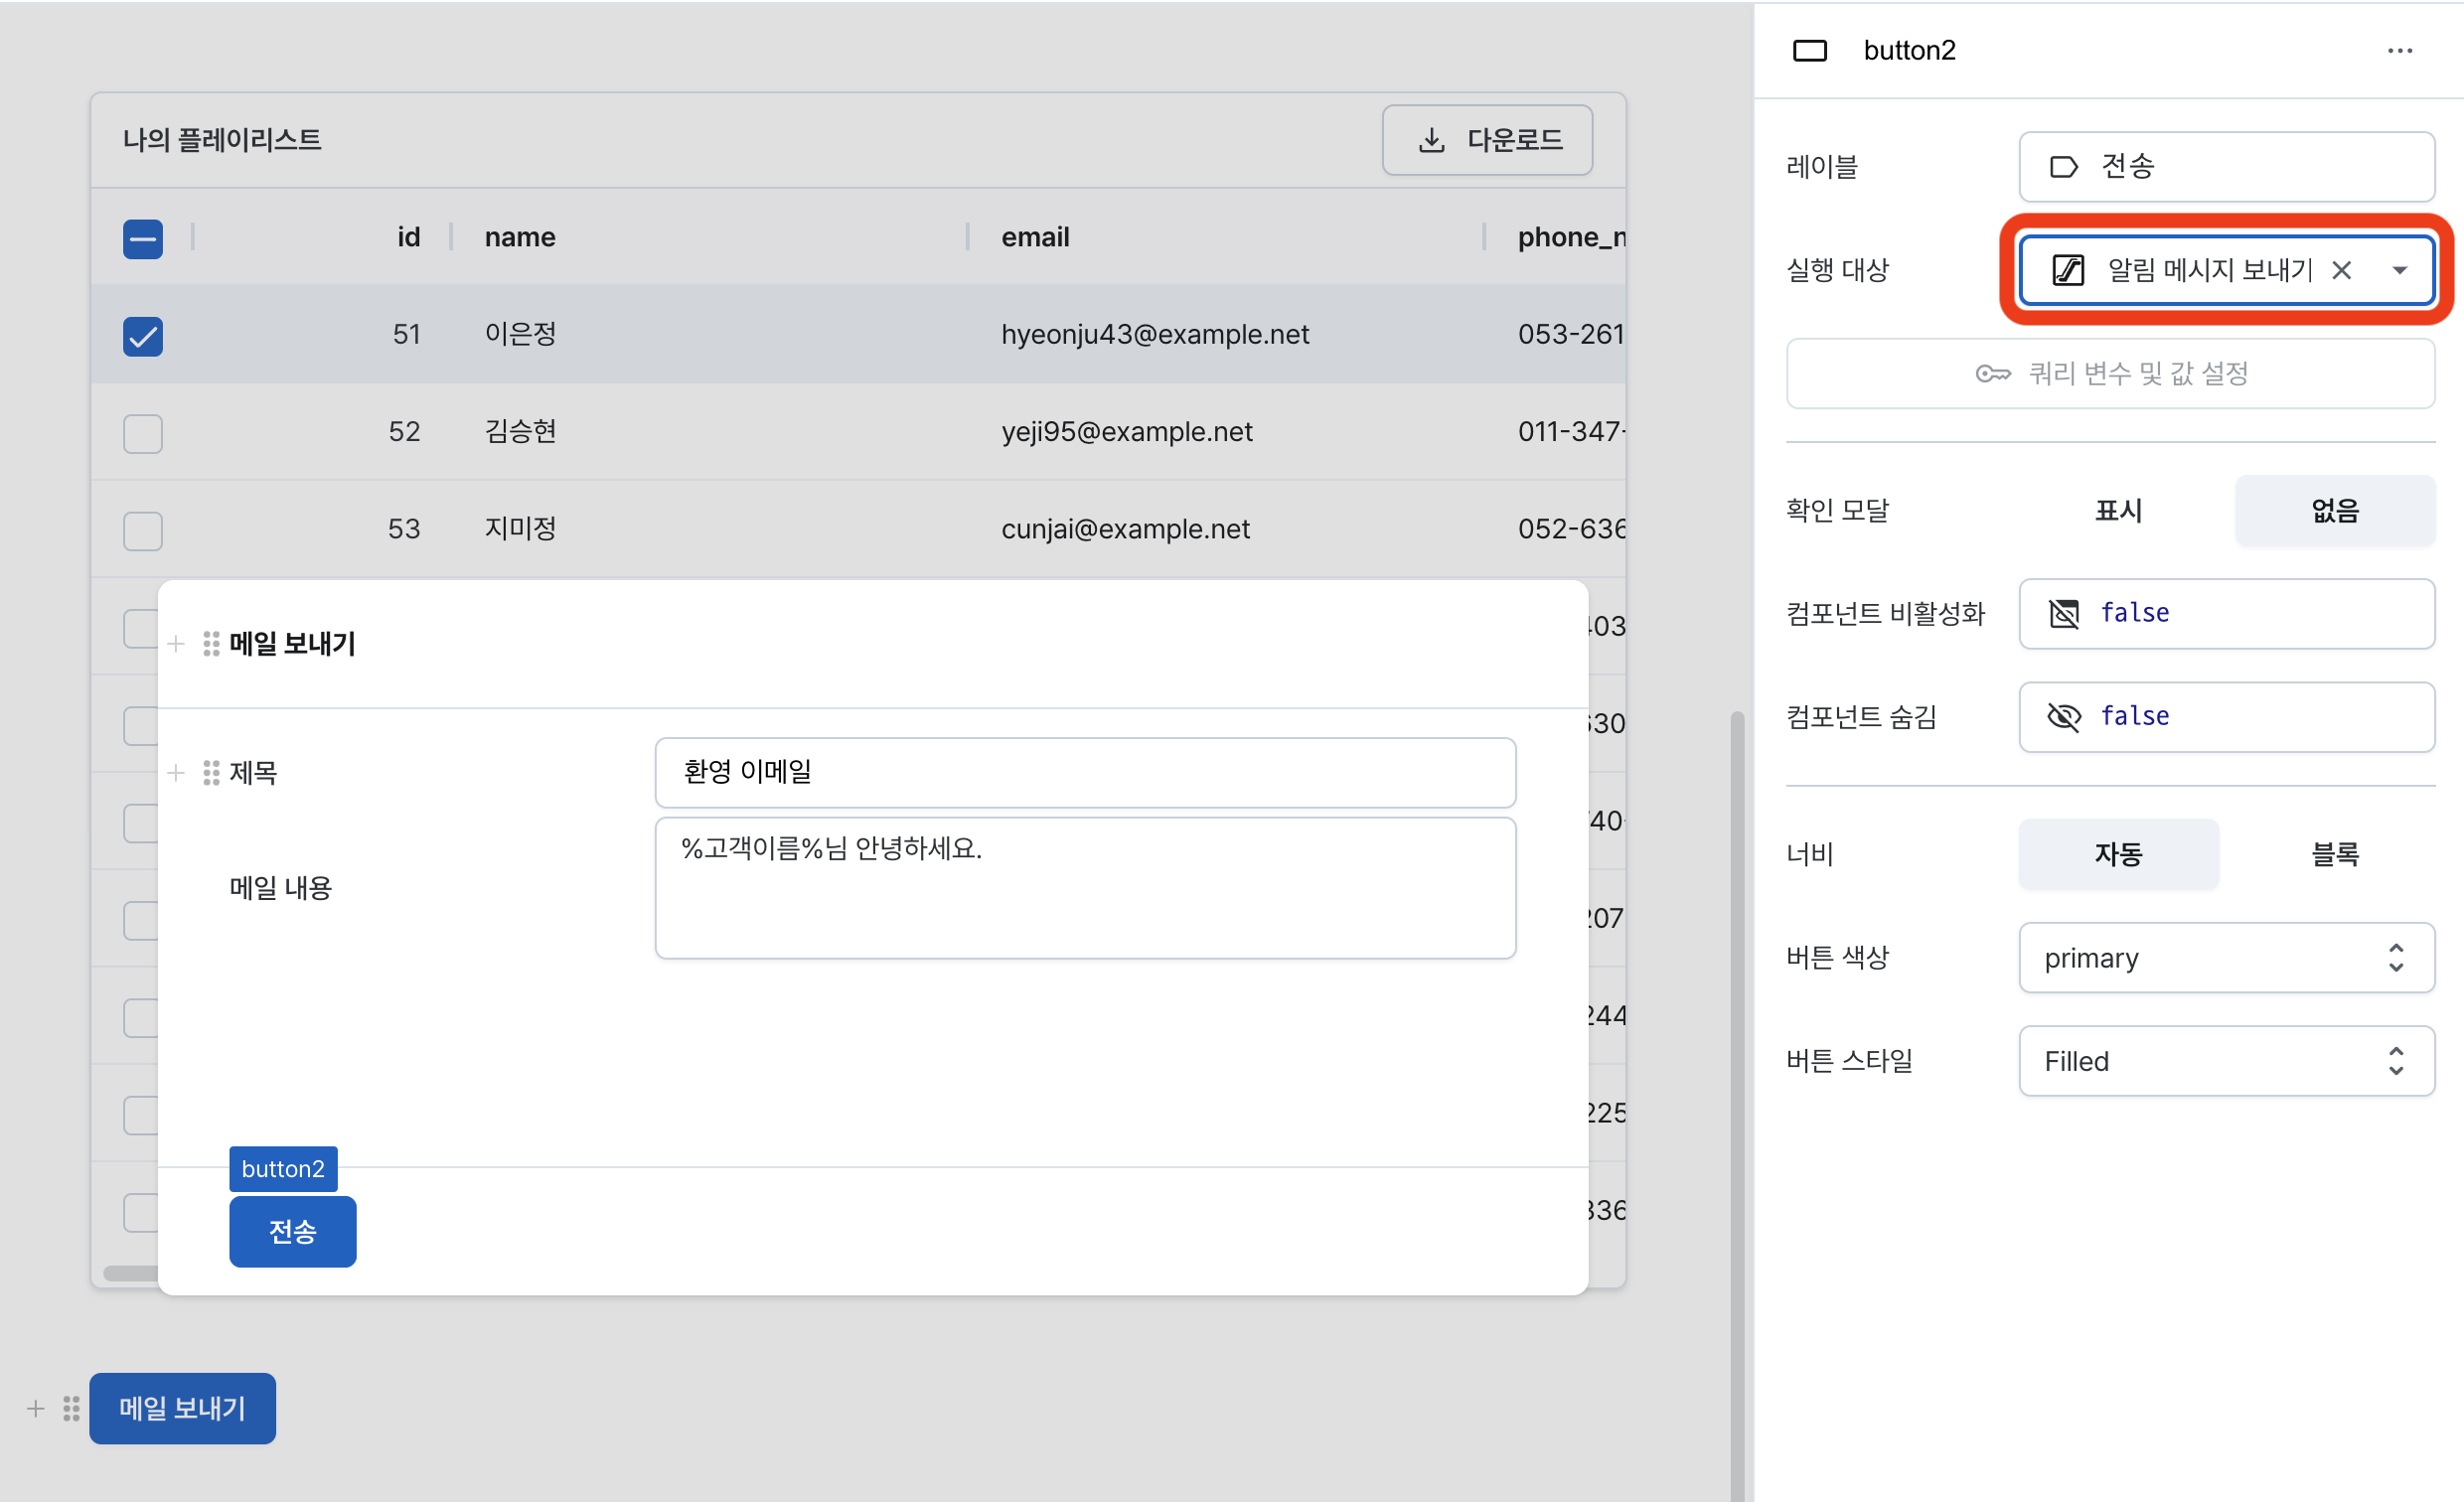The width and height of the screenshot is (2464, 1502).
Task: Open the 버튼 색상 primary dropdown
Action: click(x=2226, y=958)
